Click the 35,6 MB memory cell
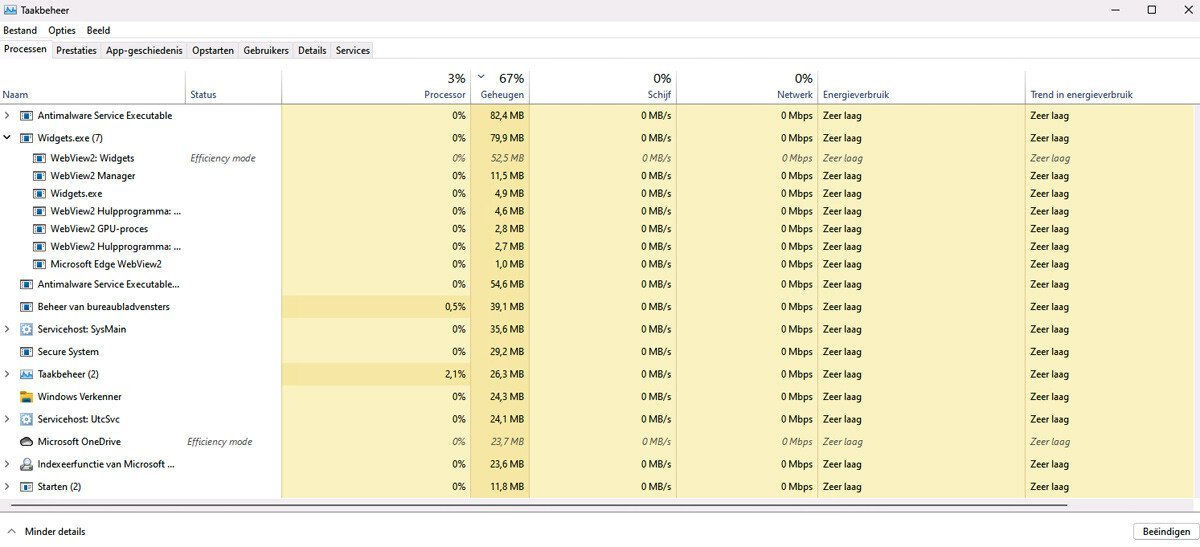The image size is (1200, 547). click(x=500, y=329)
